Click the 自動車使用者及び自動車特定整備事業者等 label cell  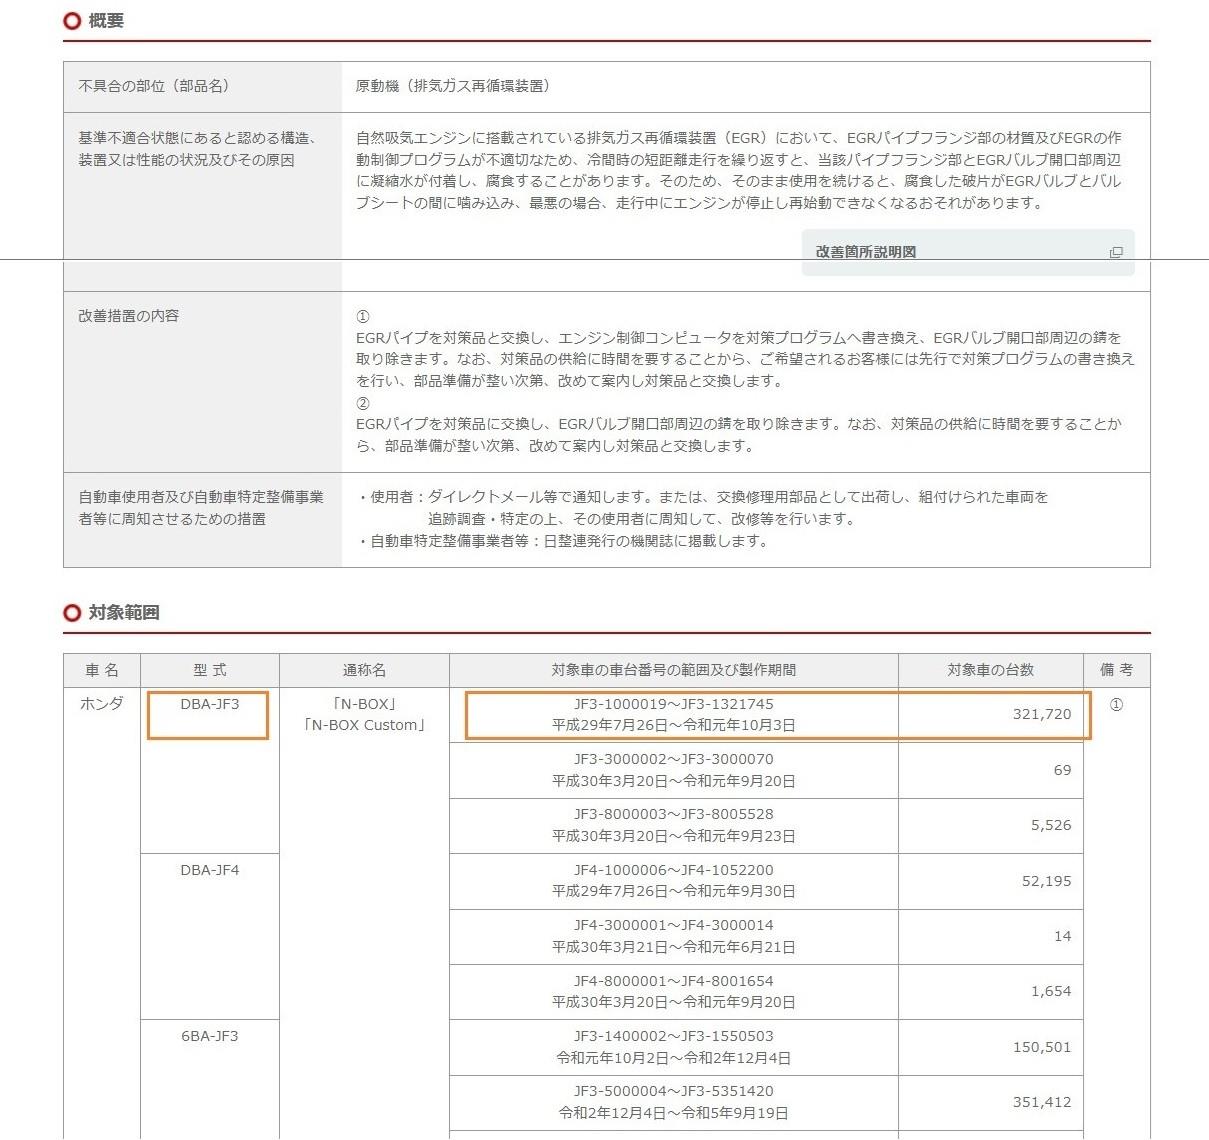tap(203, 520)
